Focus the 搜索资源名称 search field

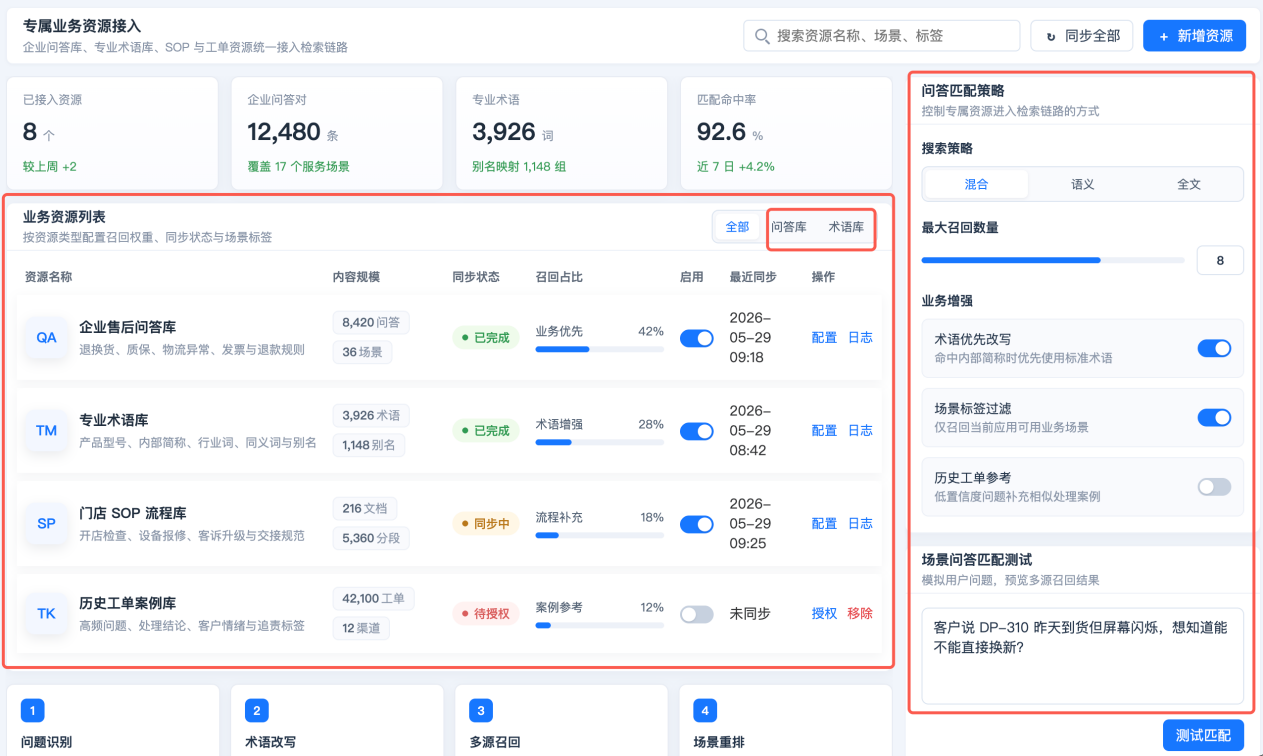point(881,35)
